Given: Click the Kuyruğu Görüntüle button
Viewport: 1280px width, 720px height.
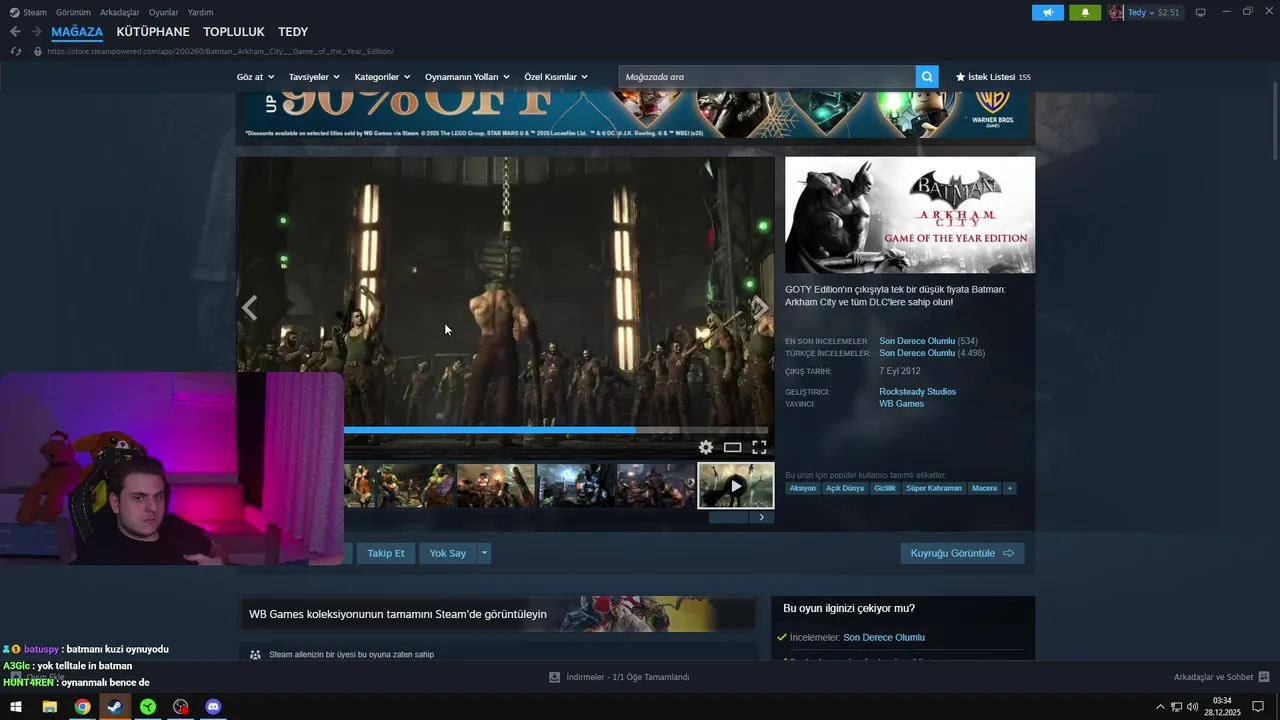Looking at the screenshot, I should pyautogui.click(x=962, y=553).
